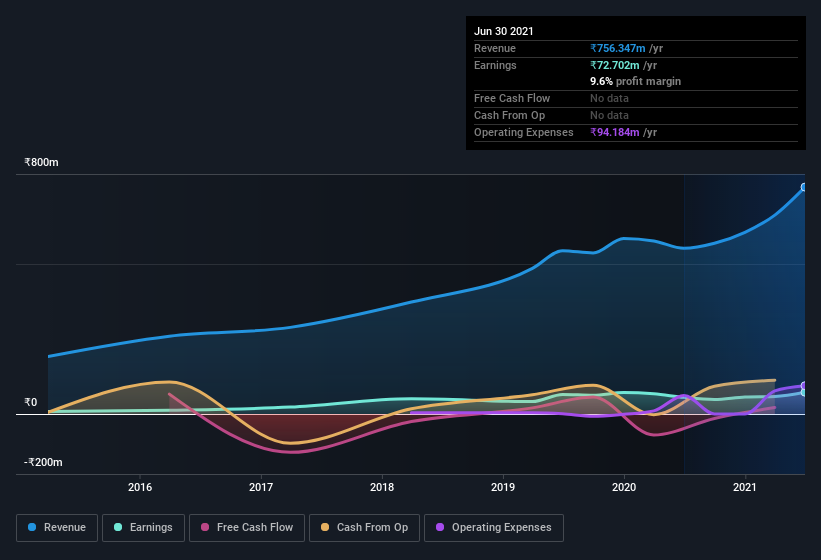Image resolution: width=821 pixels, height=560 pixels.
Task: Click the ₹72.702m earnings value
Action: (615, 65)
